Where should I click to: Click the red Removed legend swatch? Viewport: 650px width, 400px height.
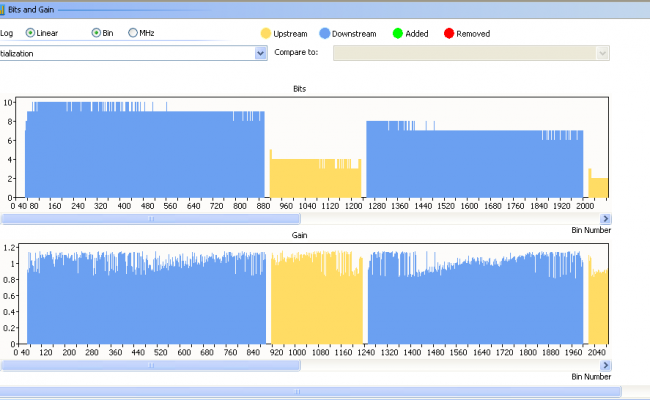pyautogui.click(x=449, y=34)
